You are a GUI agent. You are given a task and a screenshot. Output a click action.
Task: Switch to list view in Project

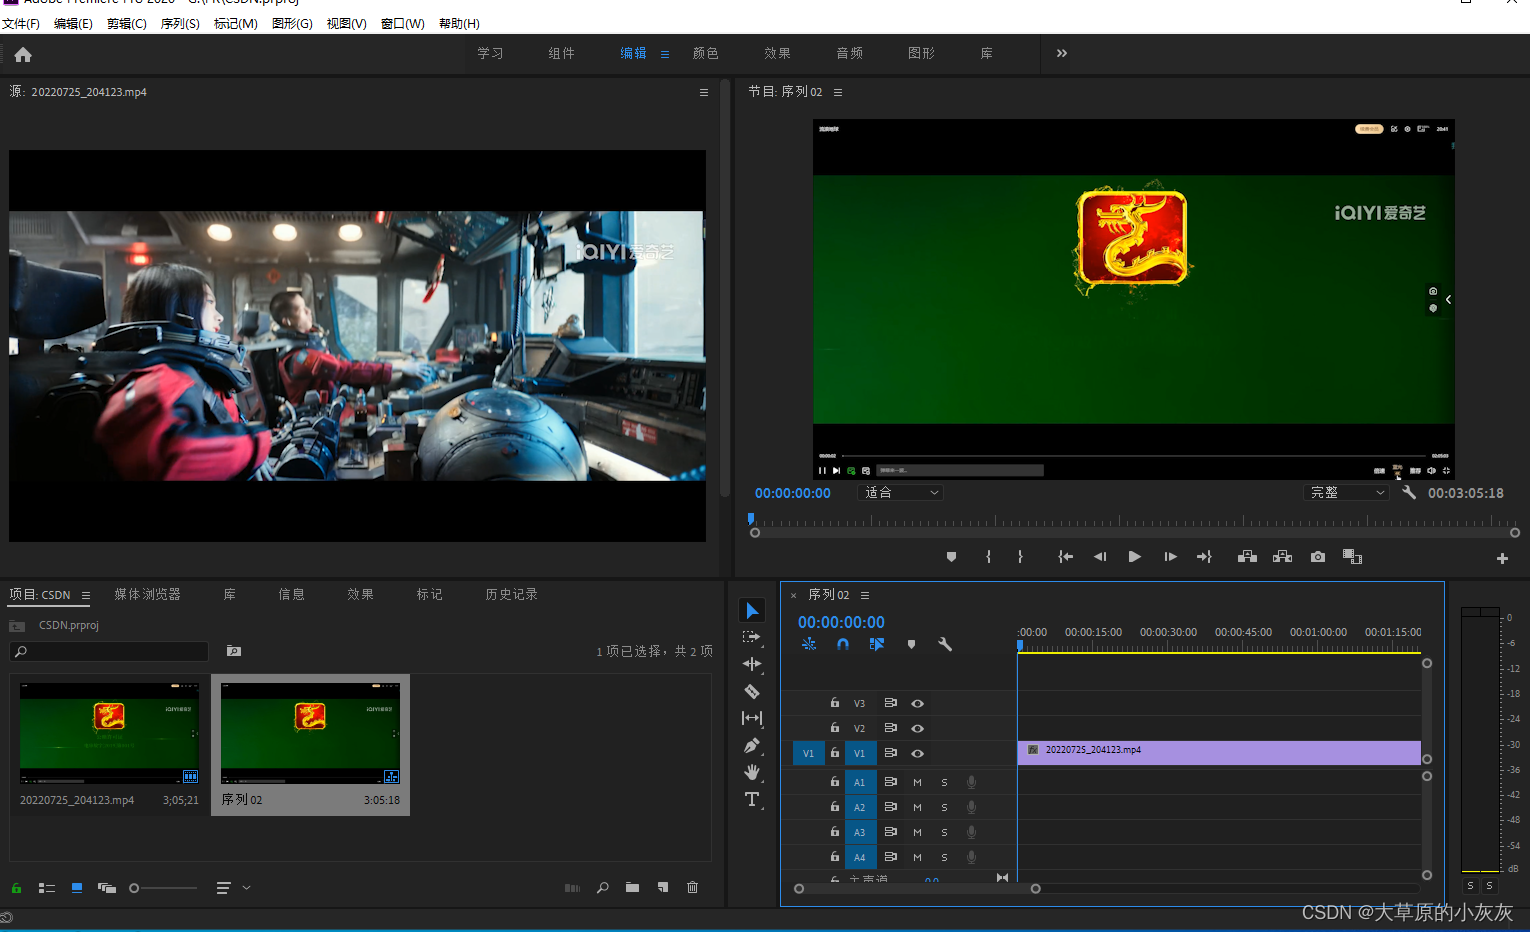(x=46, y=888)
